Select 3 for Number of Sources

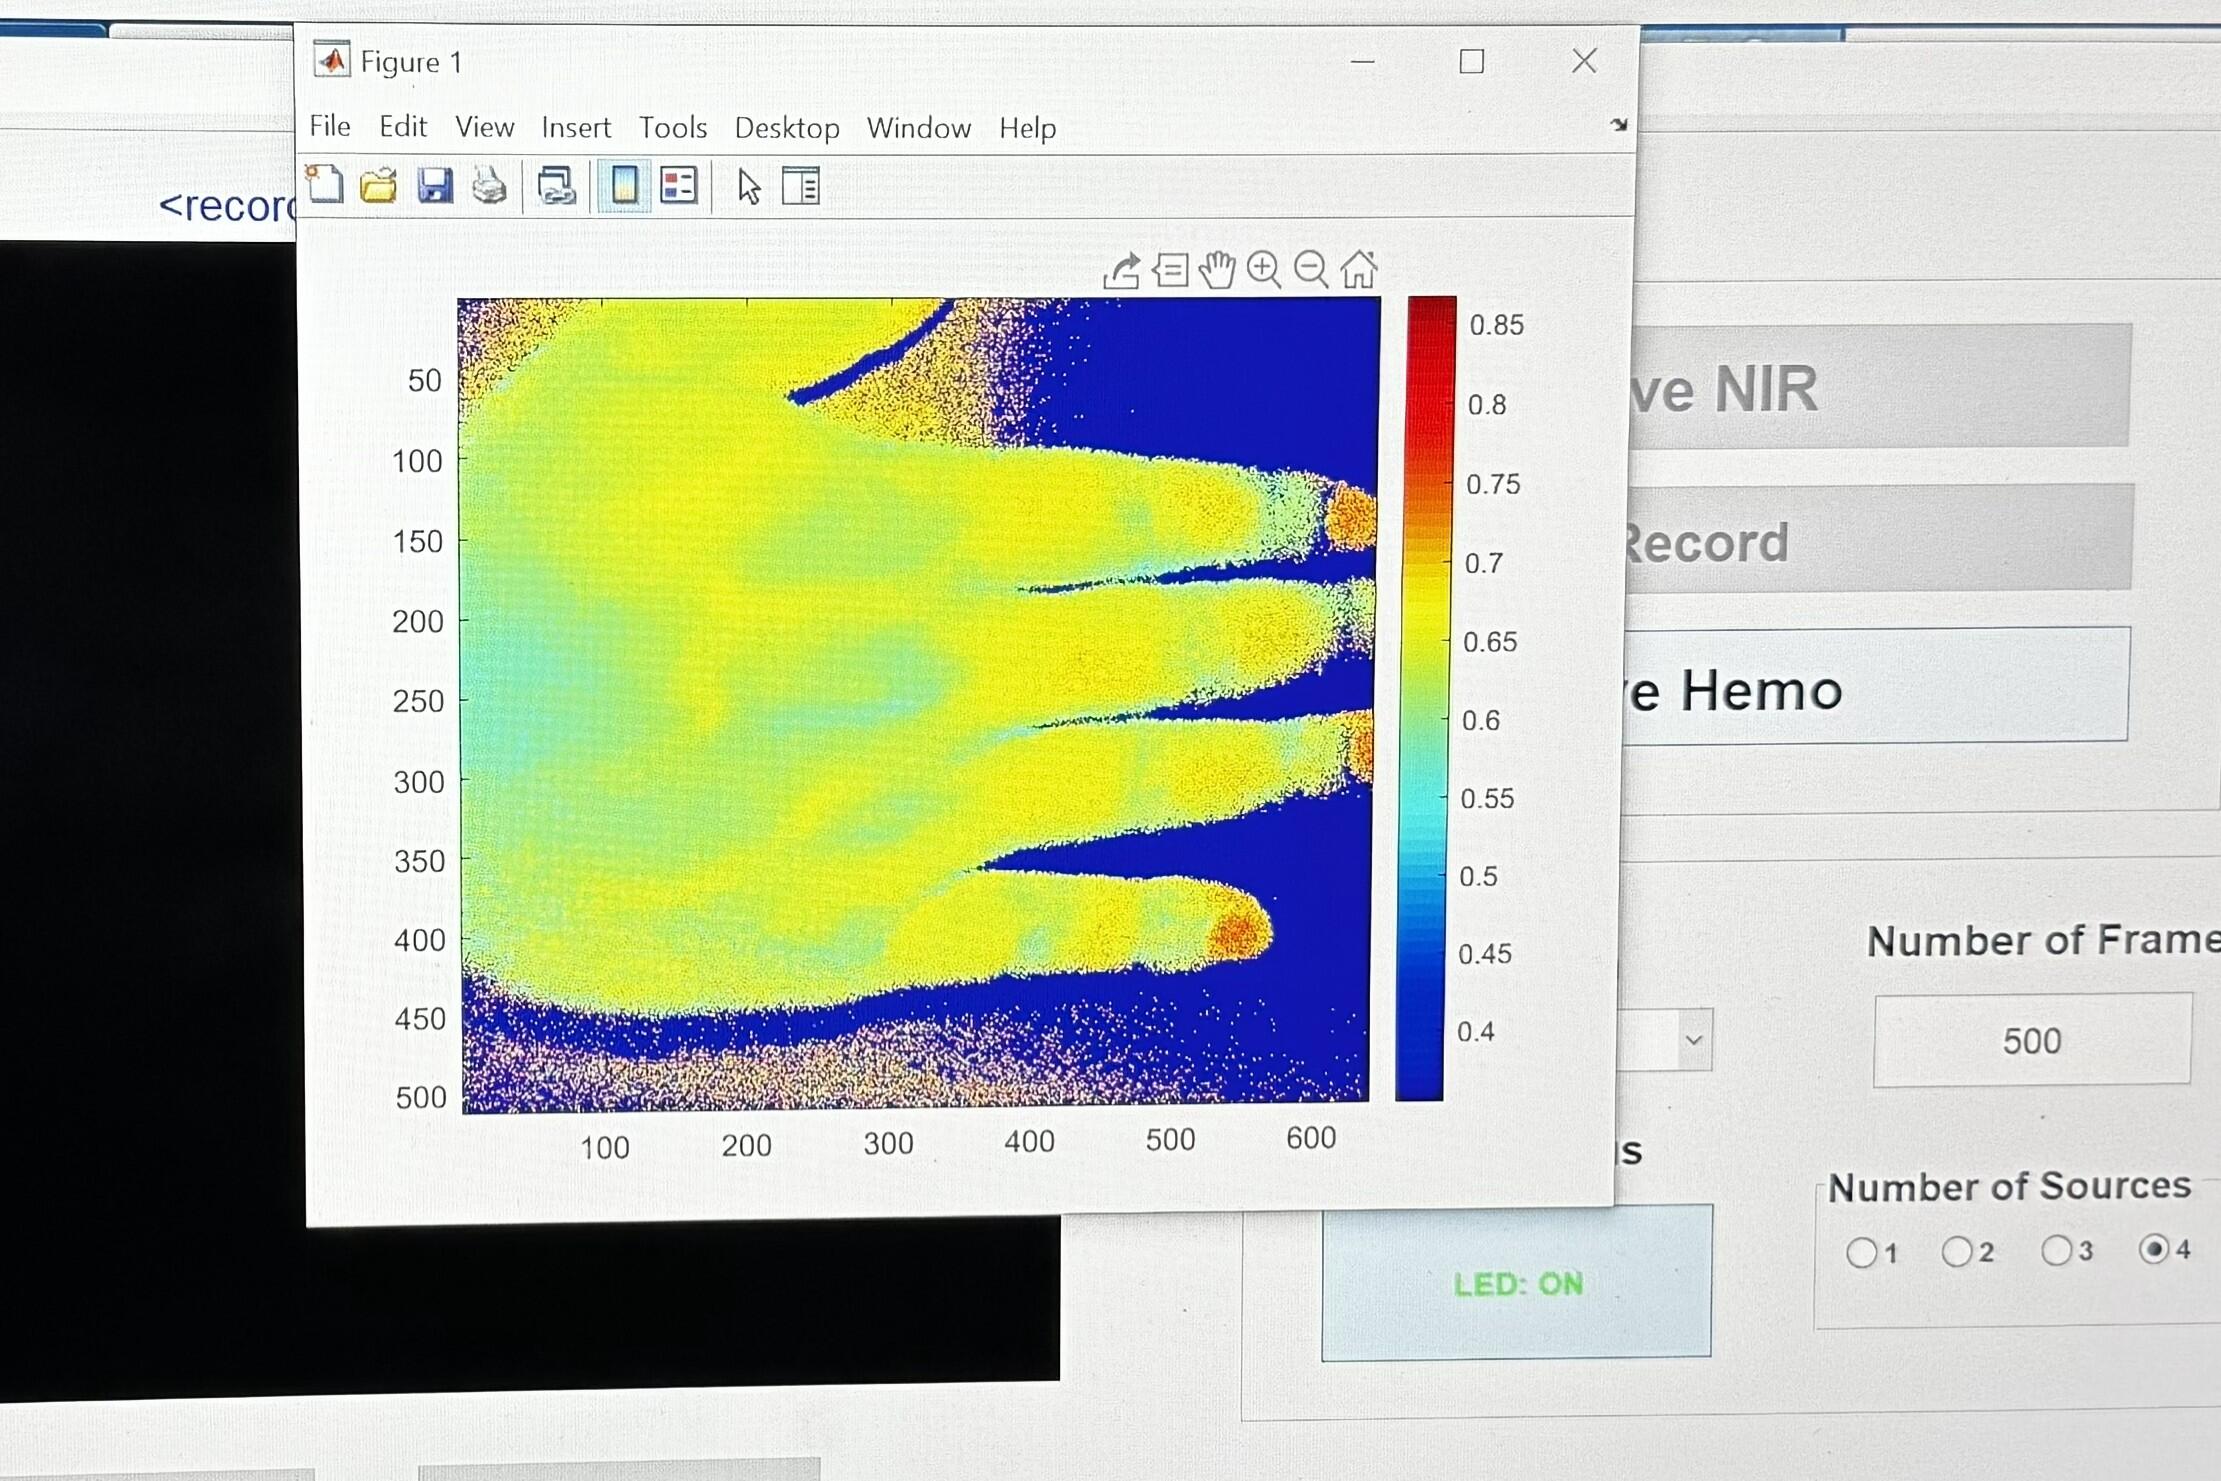[x=2057, y=1250]
